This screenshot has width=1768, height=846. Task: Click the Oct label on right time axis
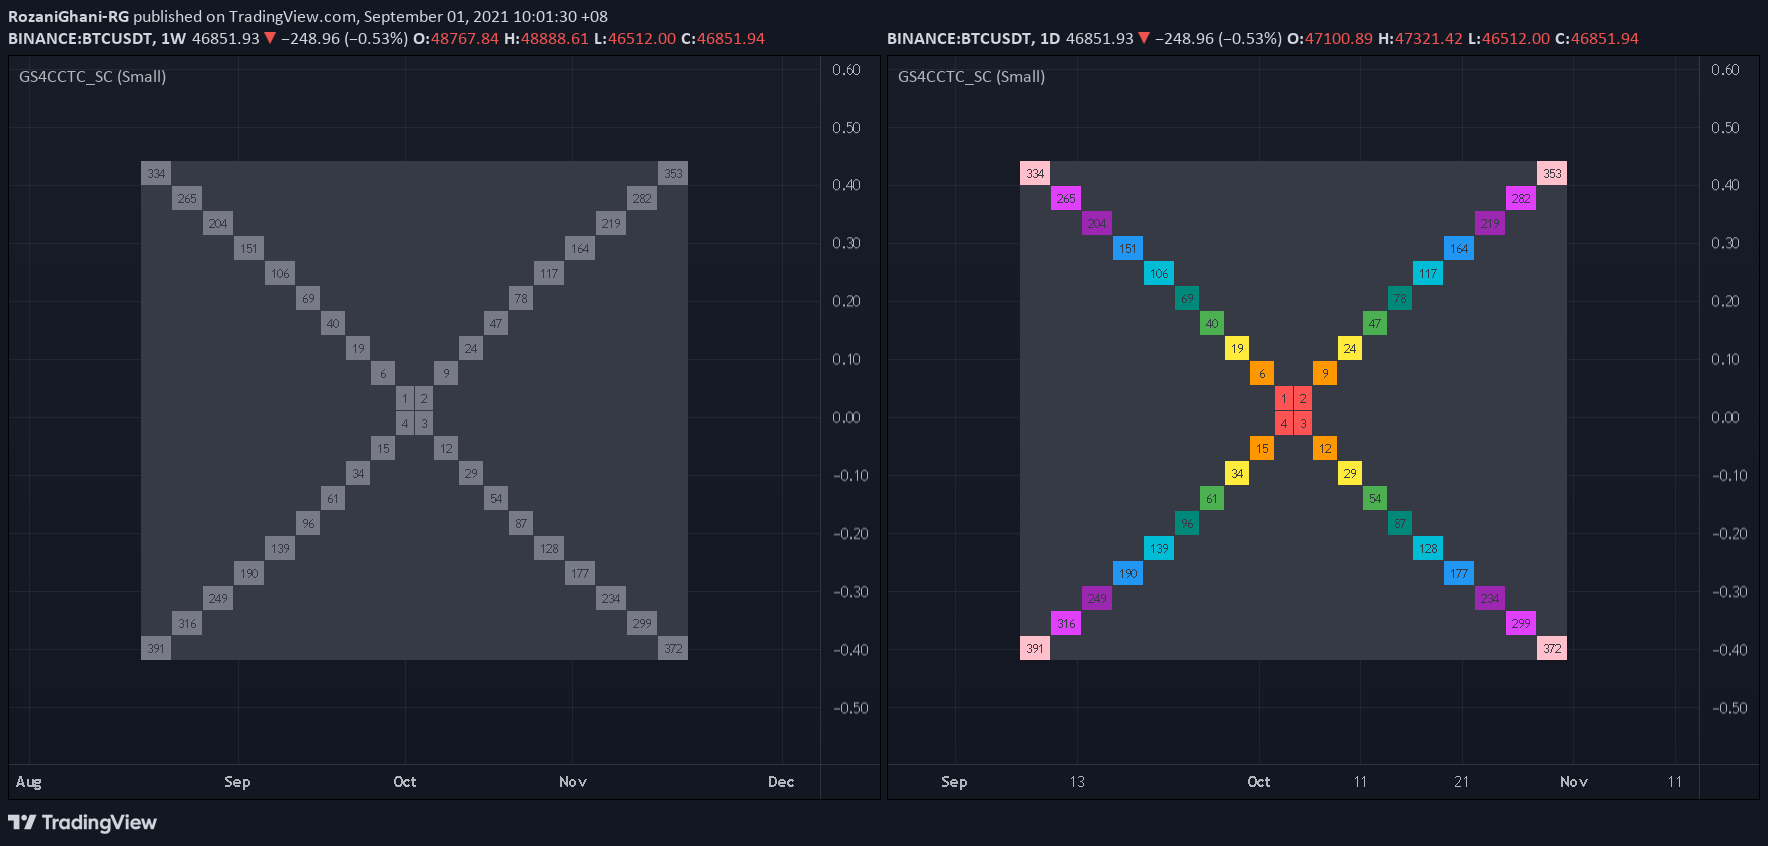coord(1259,782)
